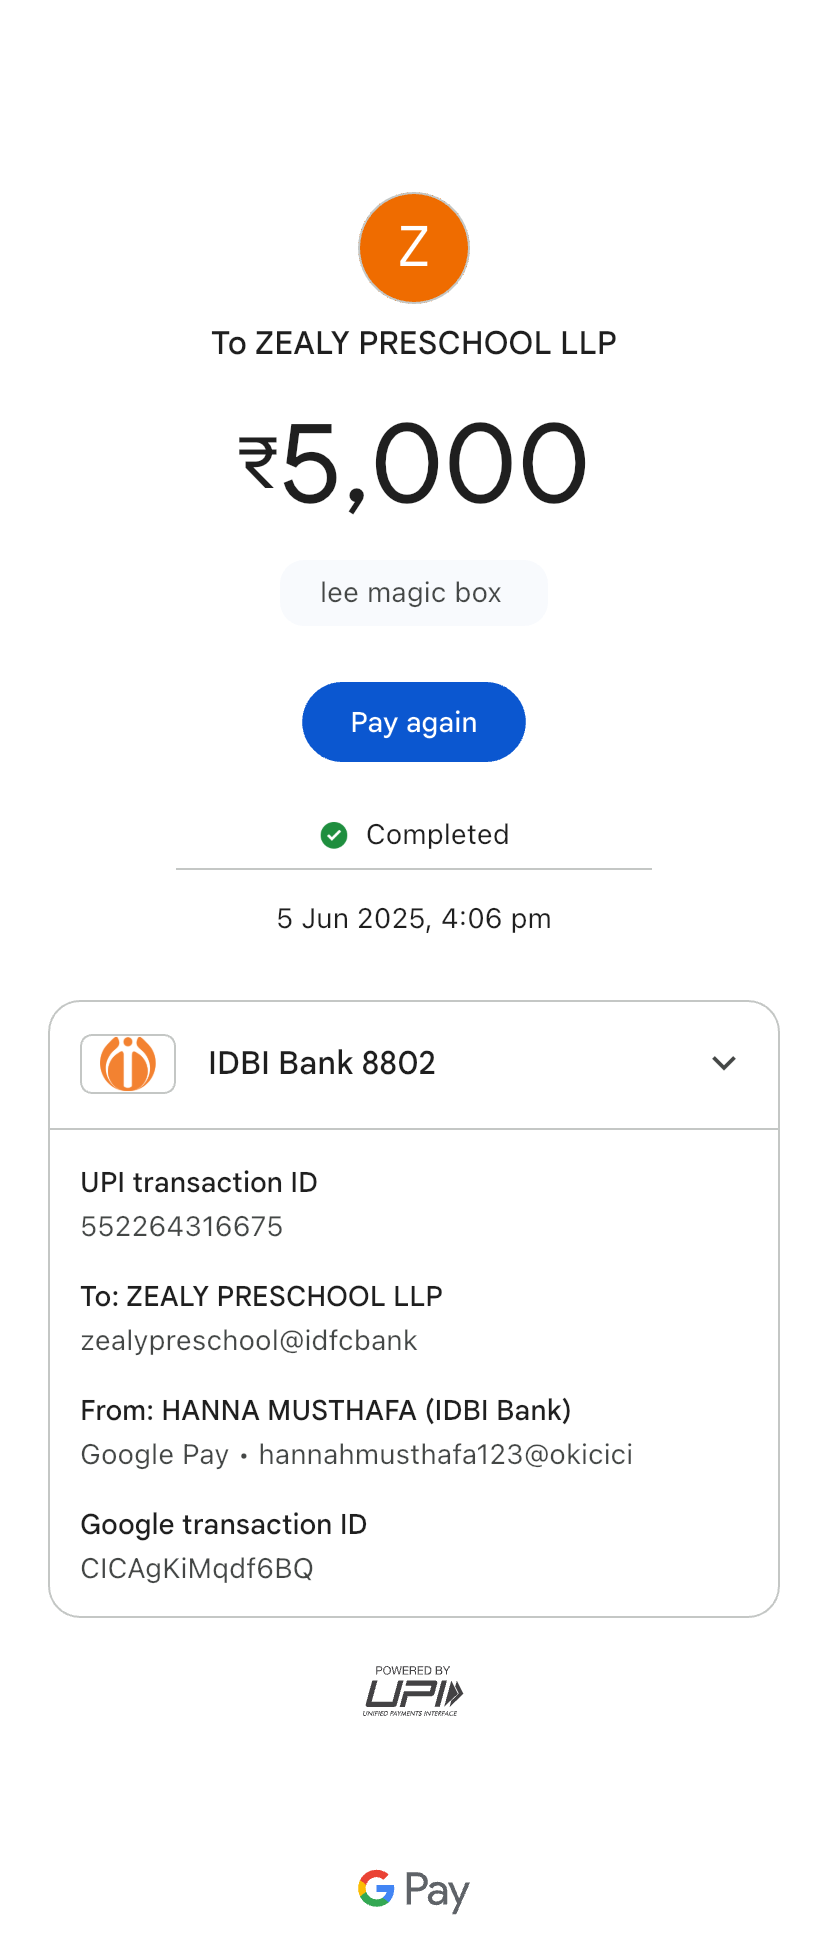Expand the IDBI Bank 8802 chevron
The height and width of the screenshot is (1948, 828).
pos(724,1063)
